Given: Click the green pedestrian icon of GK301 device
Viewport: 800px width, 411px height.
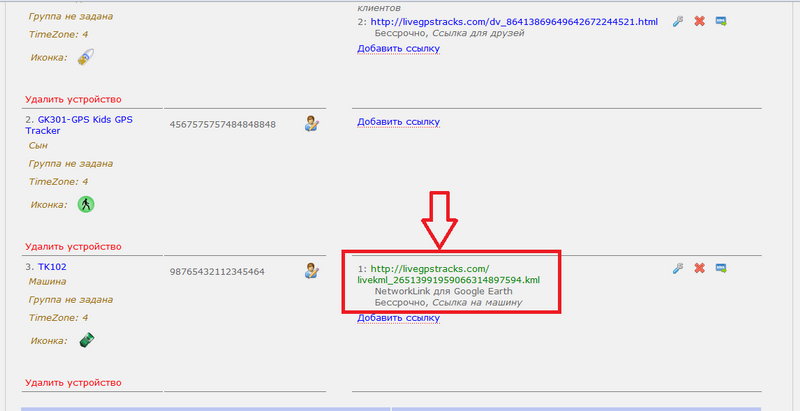Looking at the screenshot, I should (x=86, y=204).
